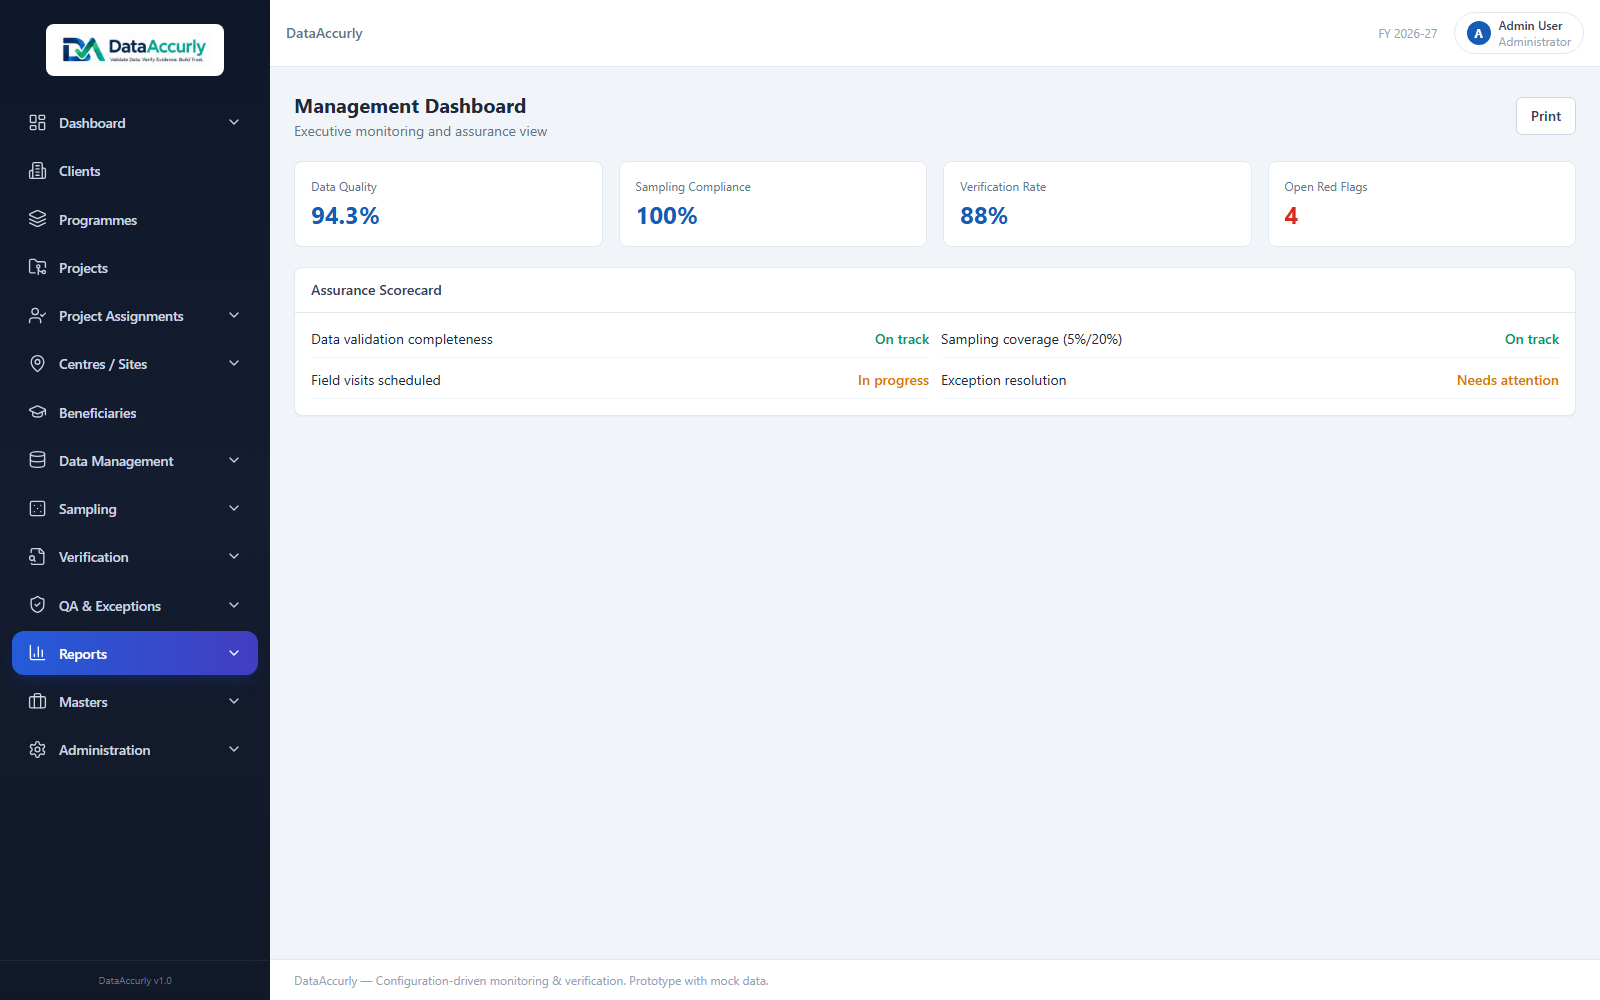1600x1000 pixels.
Task: Click the Masters briefcase icon
Action: (x=37, y=702)
